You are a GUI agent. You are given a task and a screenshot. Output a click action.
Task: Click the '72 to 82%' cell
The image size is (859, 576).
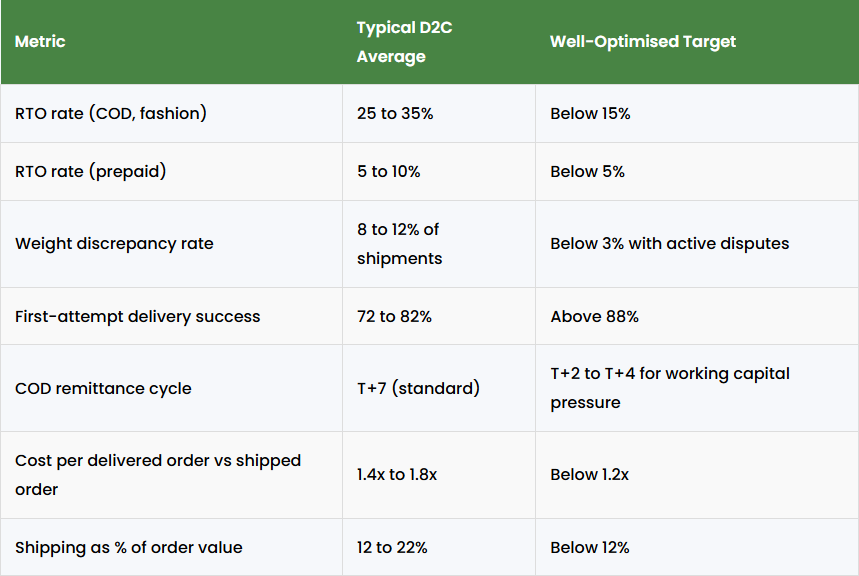click(439, 316)
